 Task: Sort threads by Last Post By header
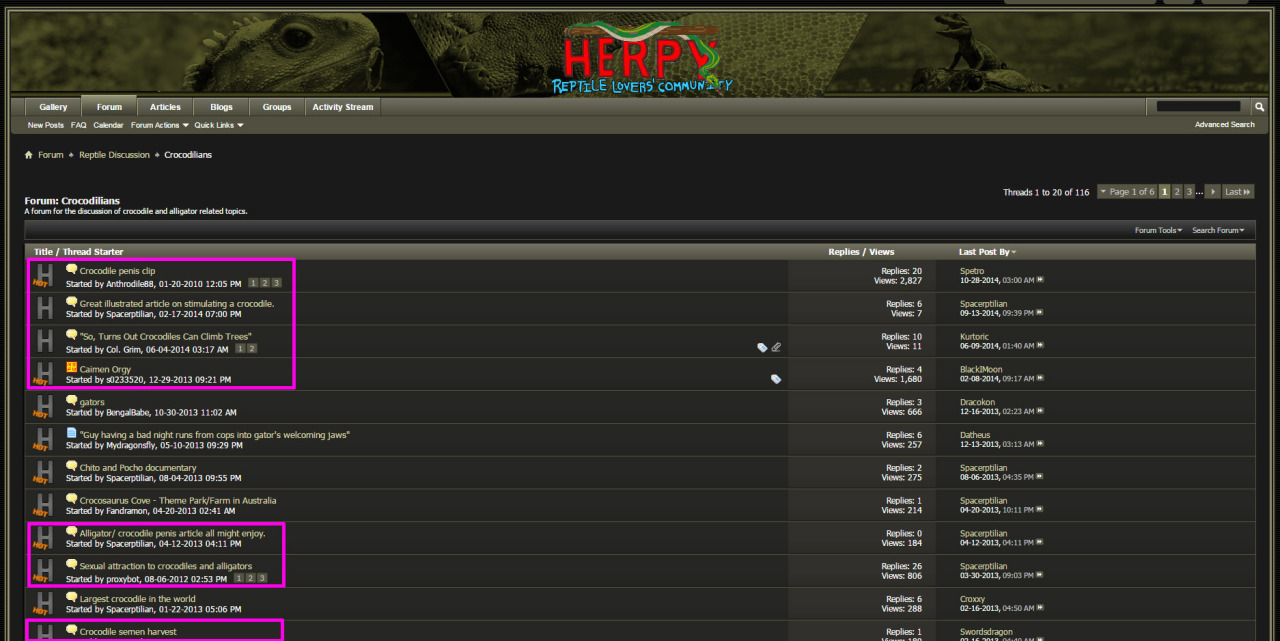click(x=983, y=252)
